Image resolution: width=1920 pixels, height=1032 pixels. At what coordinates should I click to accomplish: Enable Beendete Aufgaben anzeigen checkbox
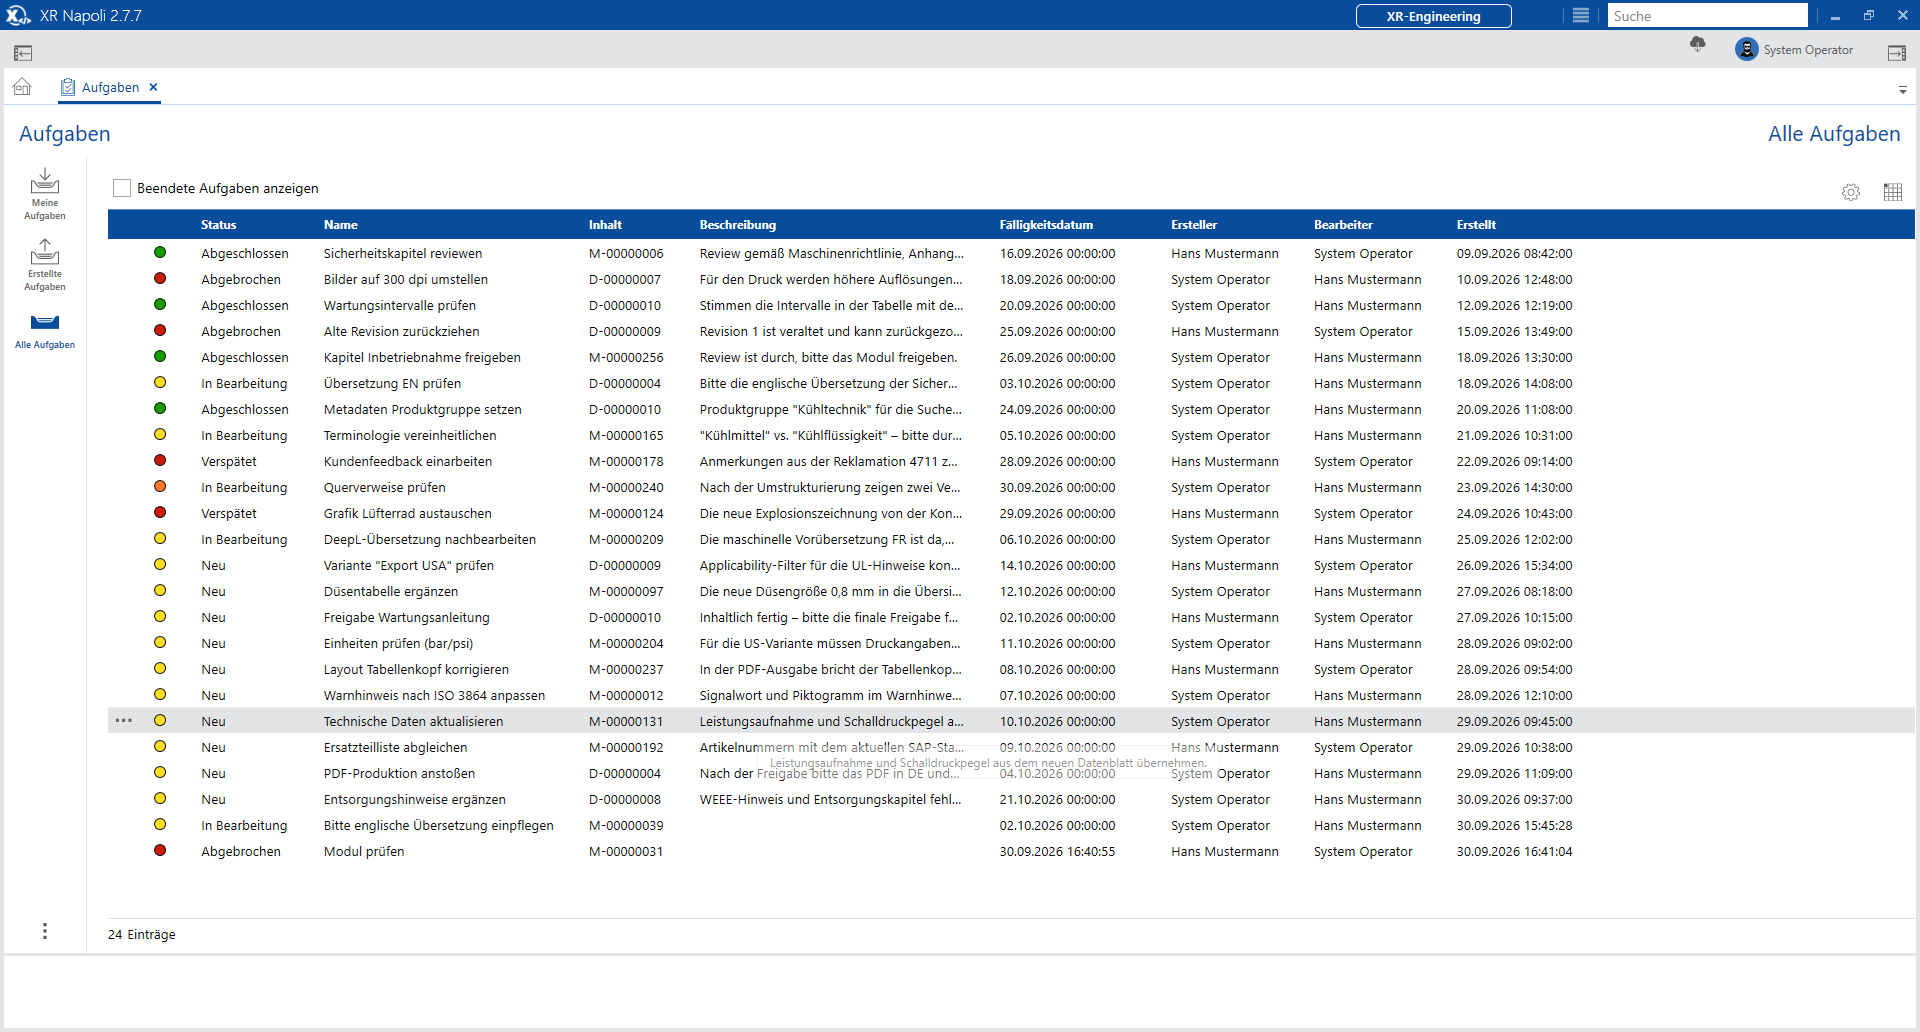click(122, 188)
